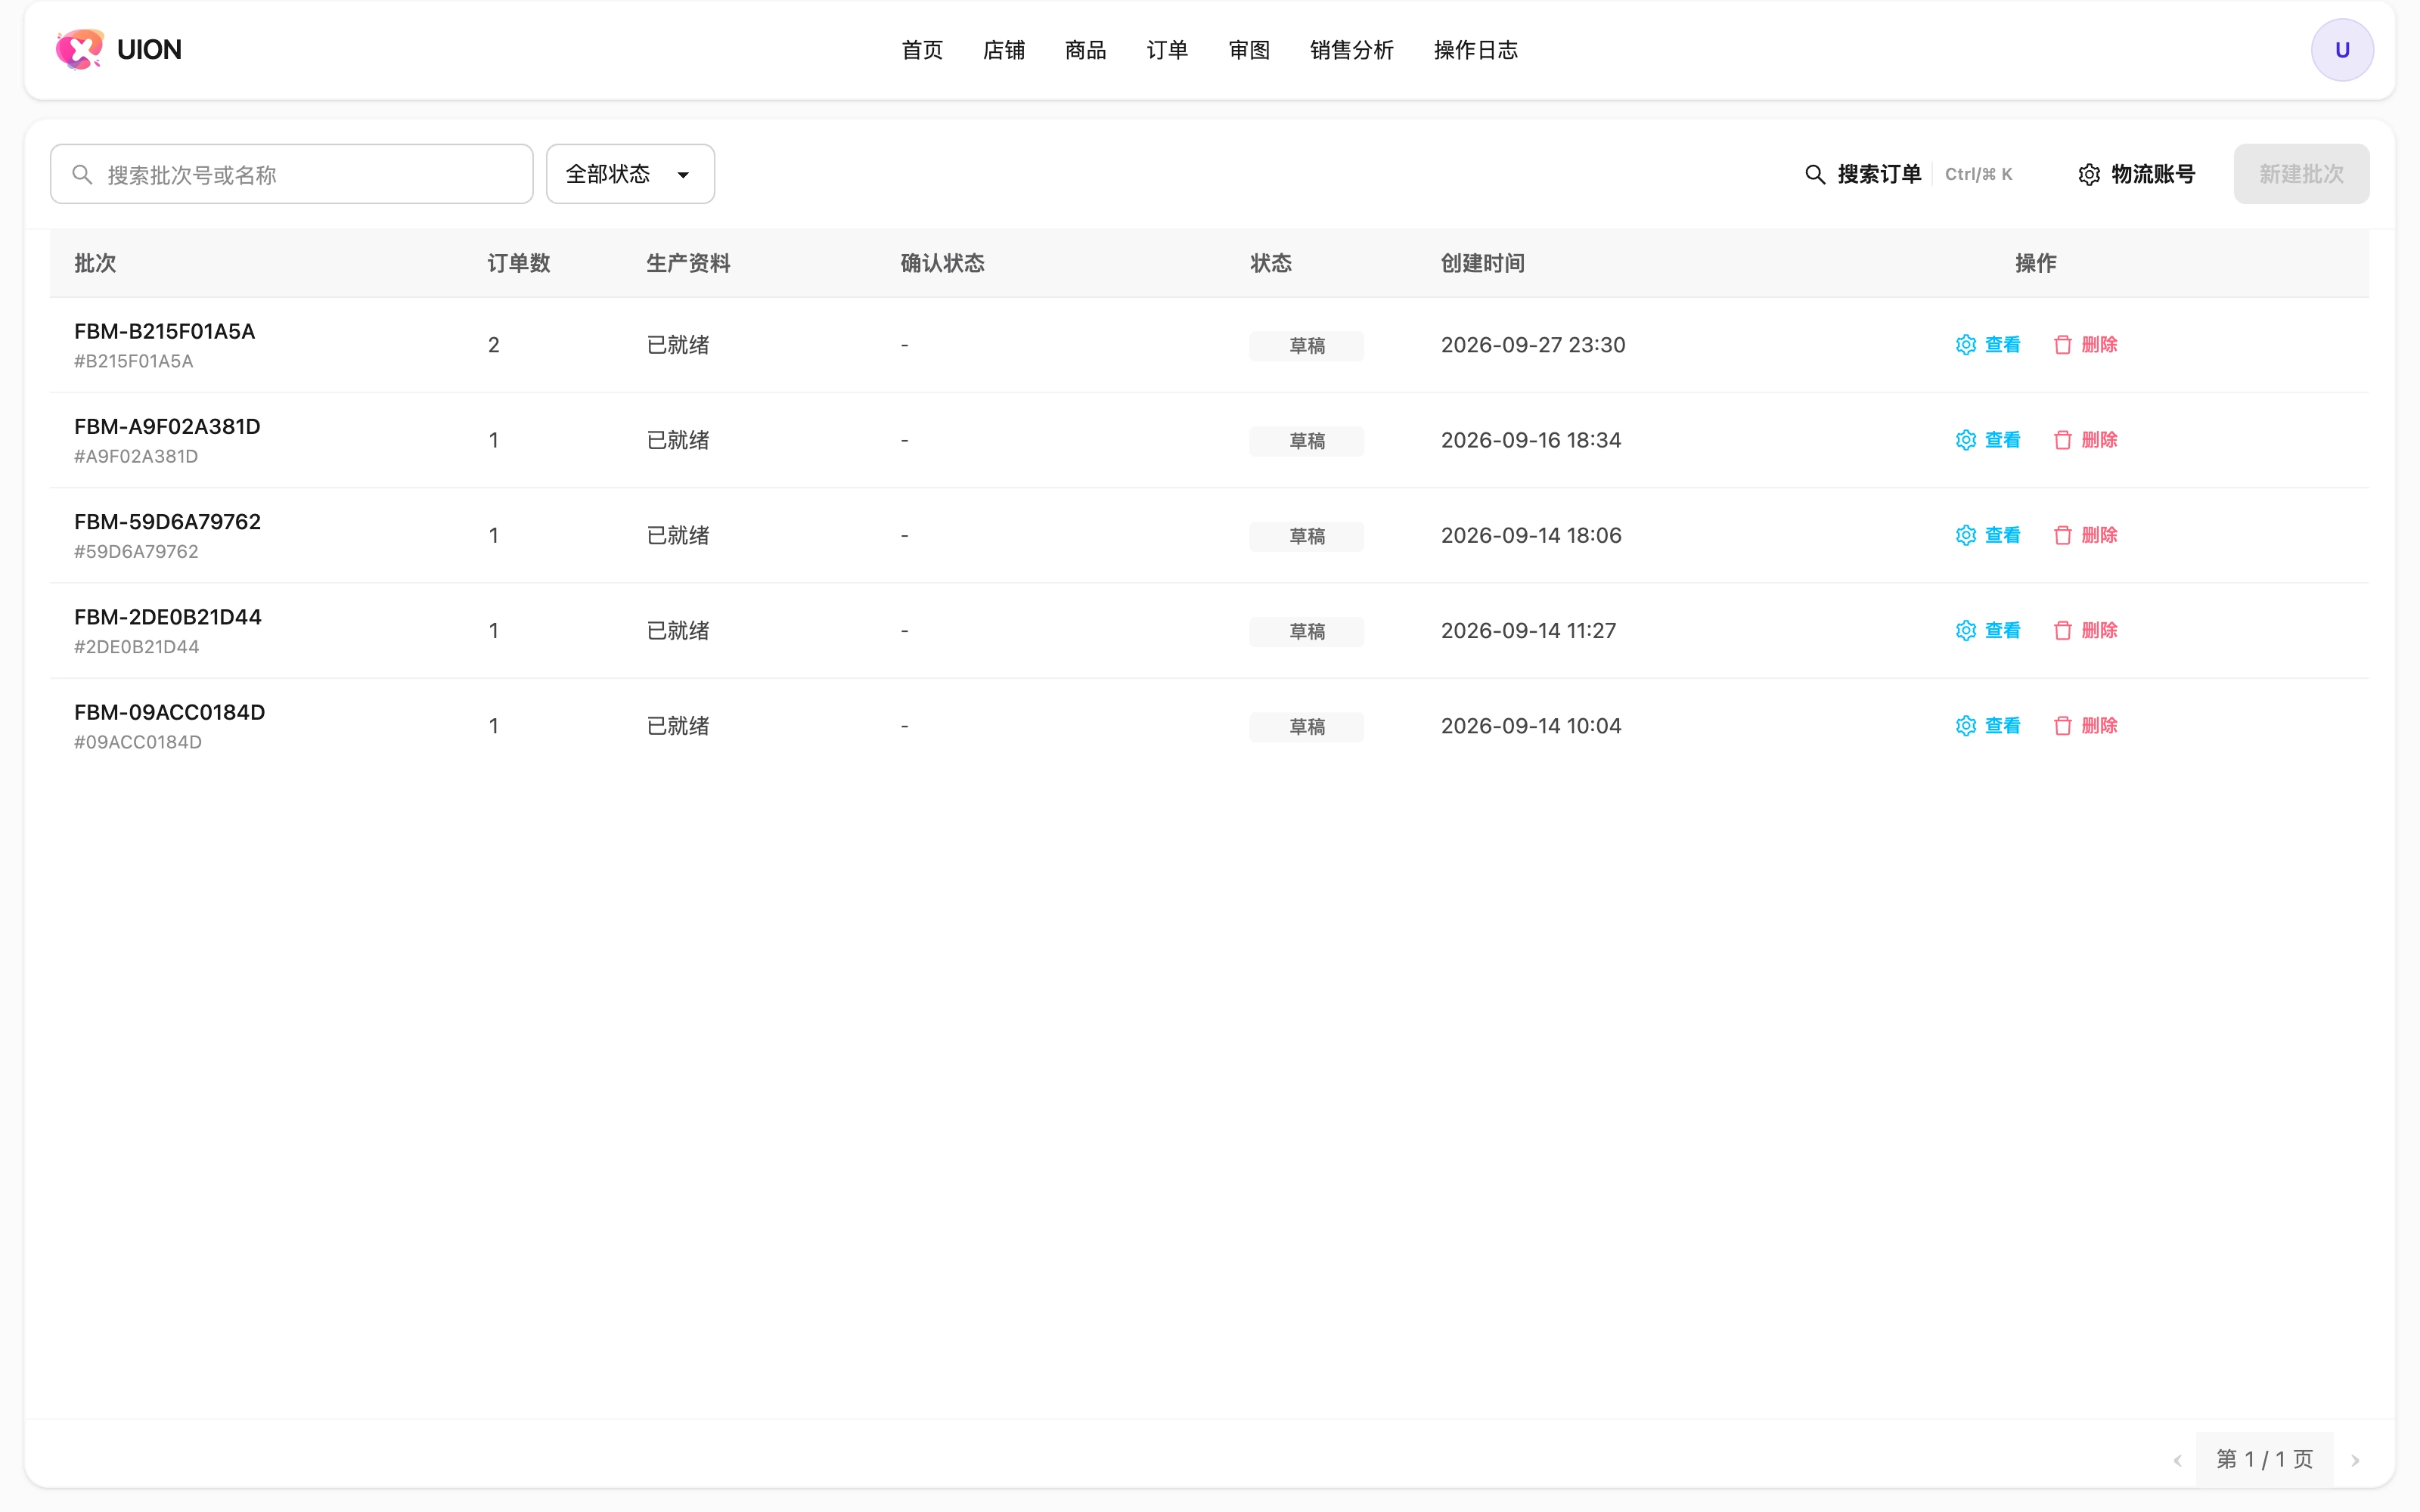The image size is (2420, 1512).
Task: Click the batch ID #09ACC0184D
Action: point(138,742)
